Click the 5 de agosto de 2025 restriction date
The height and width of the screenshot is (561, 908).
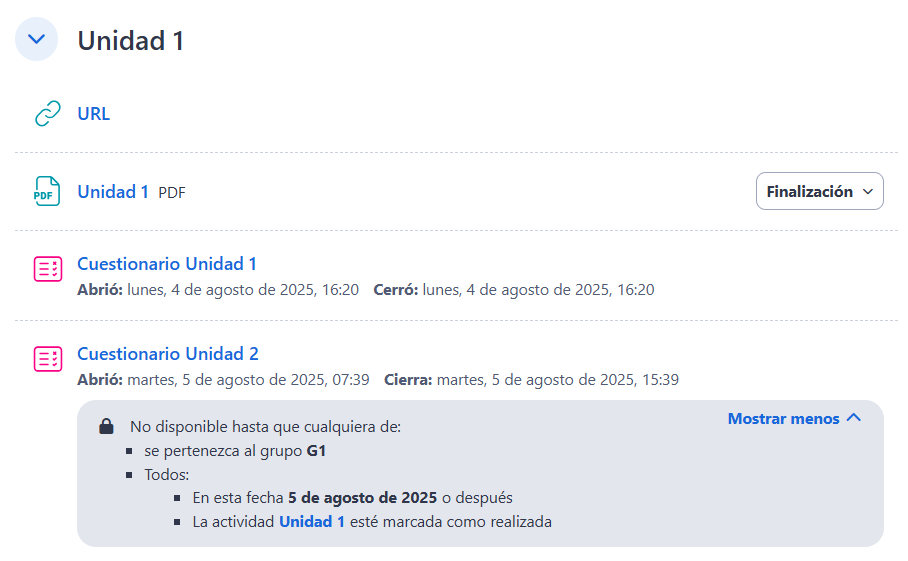tap(363, 498)
